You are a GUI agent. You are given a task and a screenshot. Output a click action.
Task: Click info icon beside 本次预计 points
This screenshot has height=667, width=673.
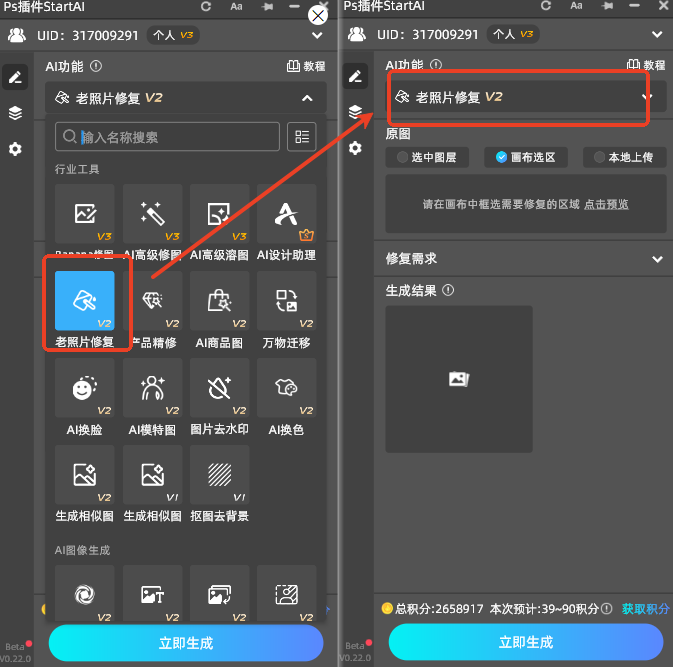pyautogui.click(x=606, y=609)
